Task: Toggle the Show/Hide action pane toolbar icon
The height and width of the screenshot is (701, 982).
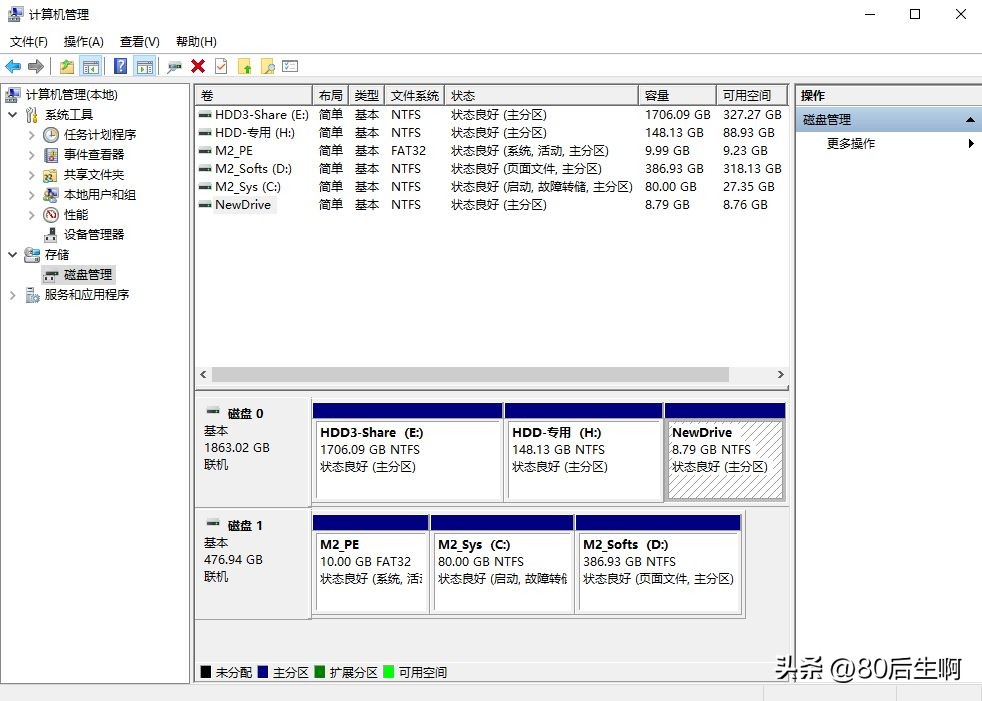Action: pyautogui.click(x=144, y=66)
